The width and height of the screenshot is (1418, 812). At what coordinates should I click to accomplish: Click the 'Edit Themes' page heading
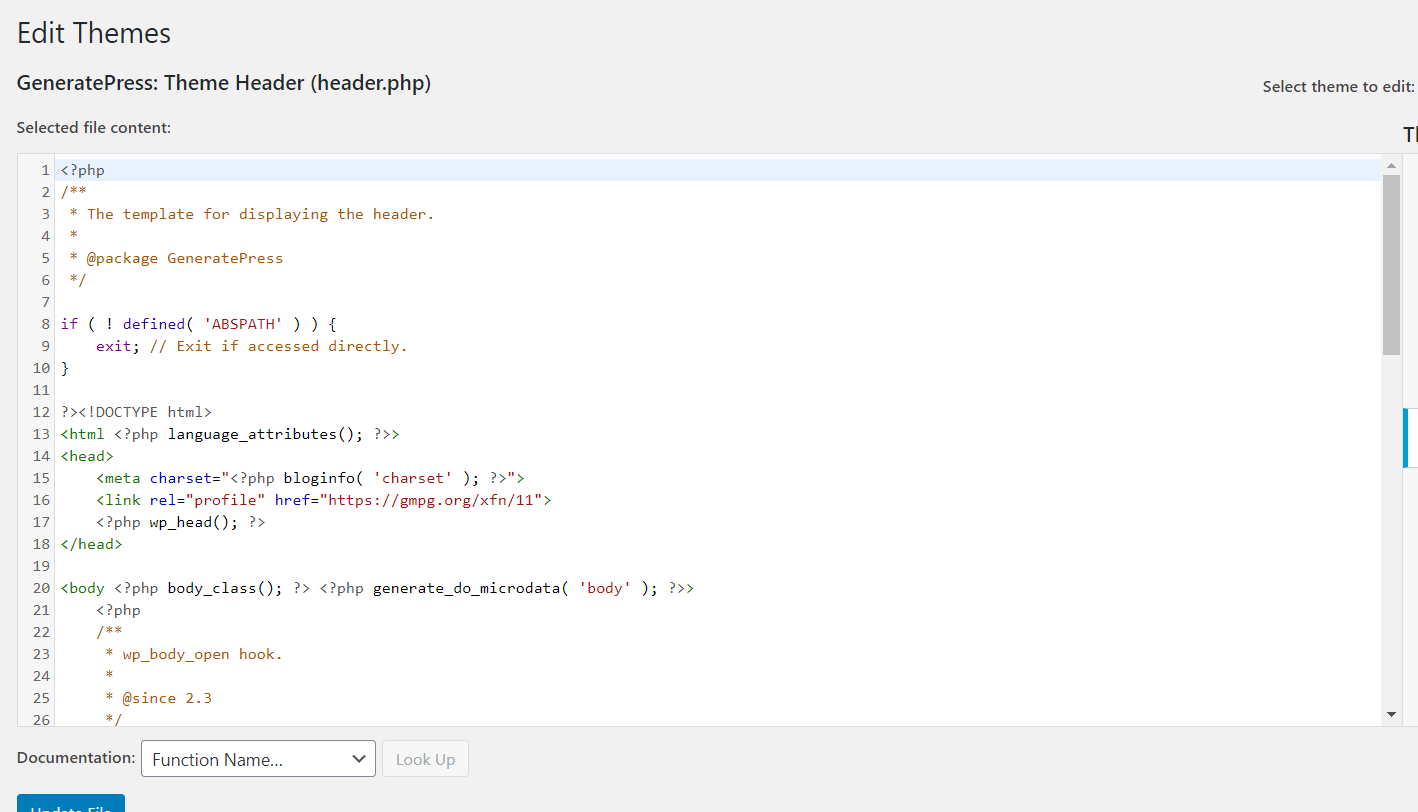(94, 33)
